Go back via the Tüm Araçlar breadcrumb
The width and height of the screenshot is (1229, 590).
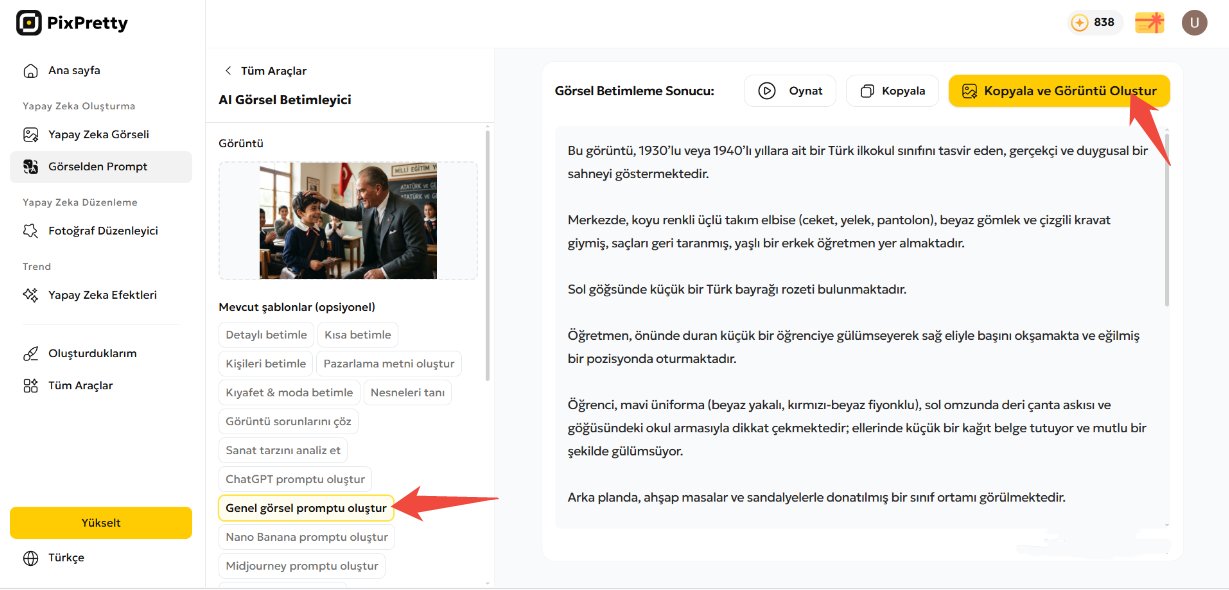[264, 70]
